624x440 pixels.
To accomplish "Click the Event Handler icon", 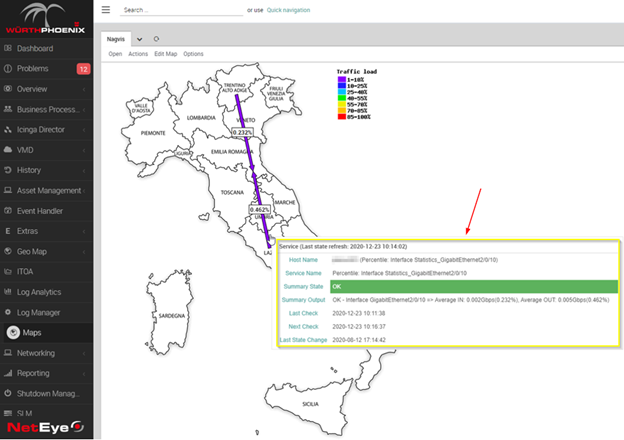I will pos(8,210).
